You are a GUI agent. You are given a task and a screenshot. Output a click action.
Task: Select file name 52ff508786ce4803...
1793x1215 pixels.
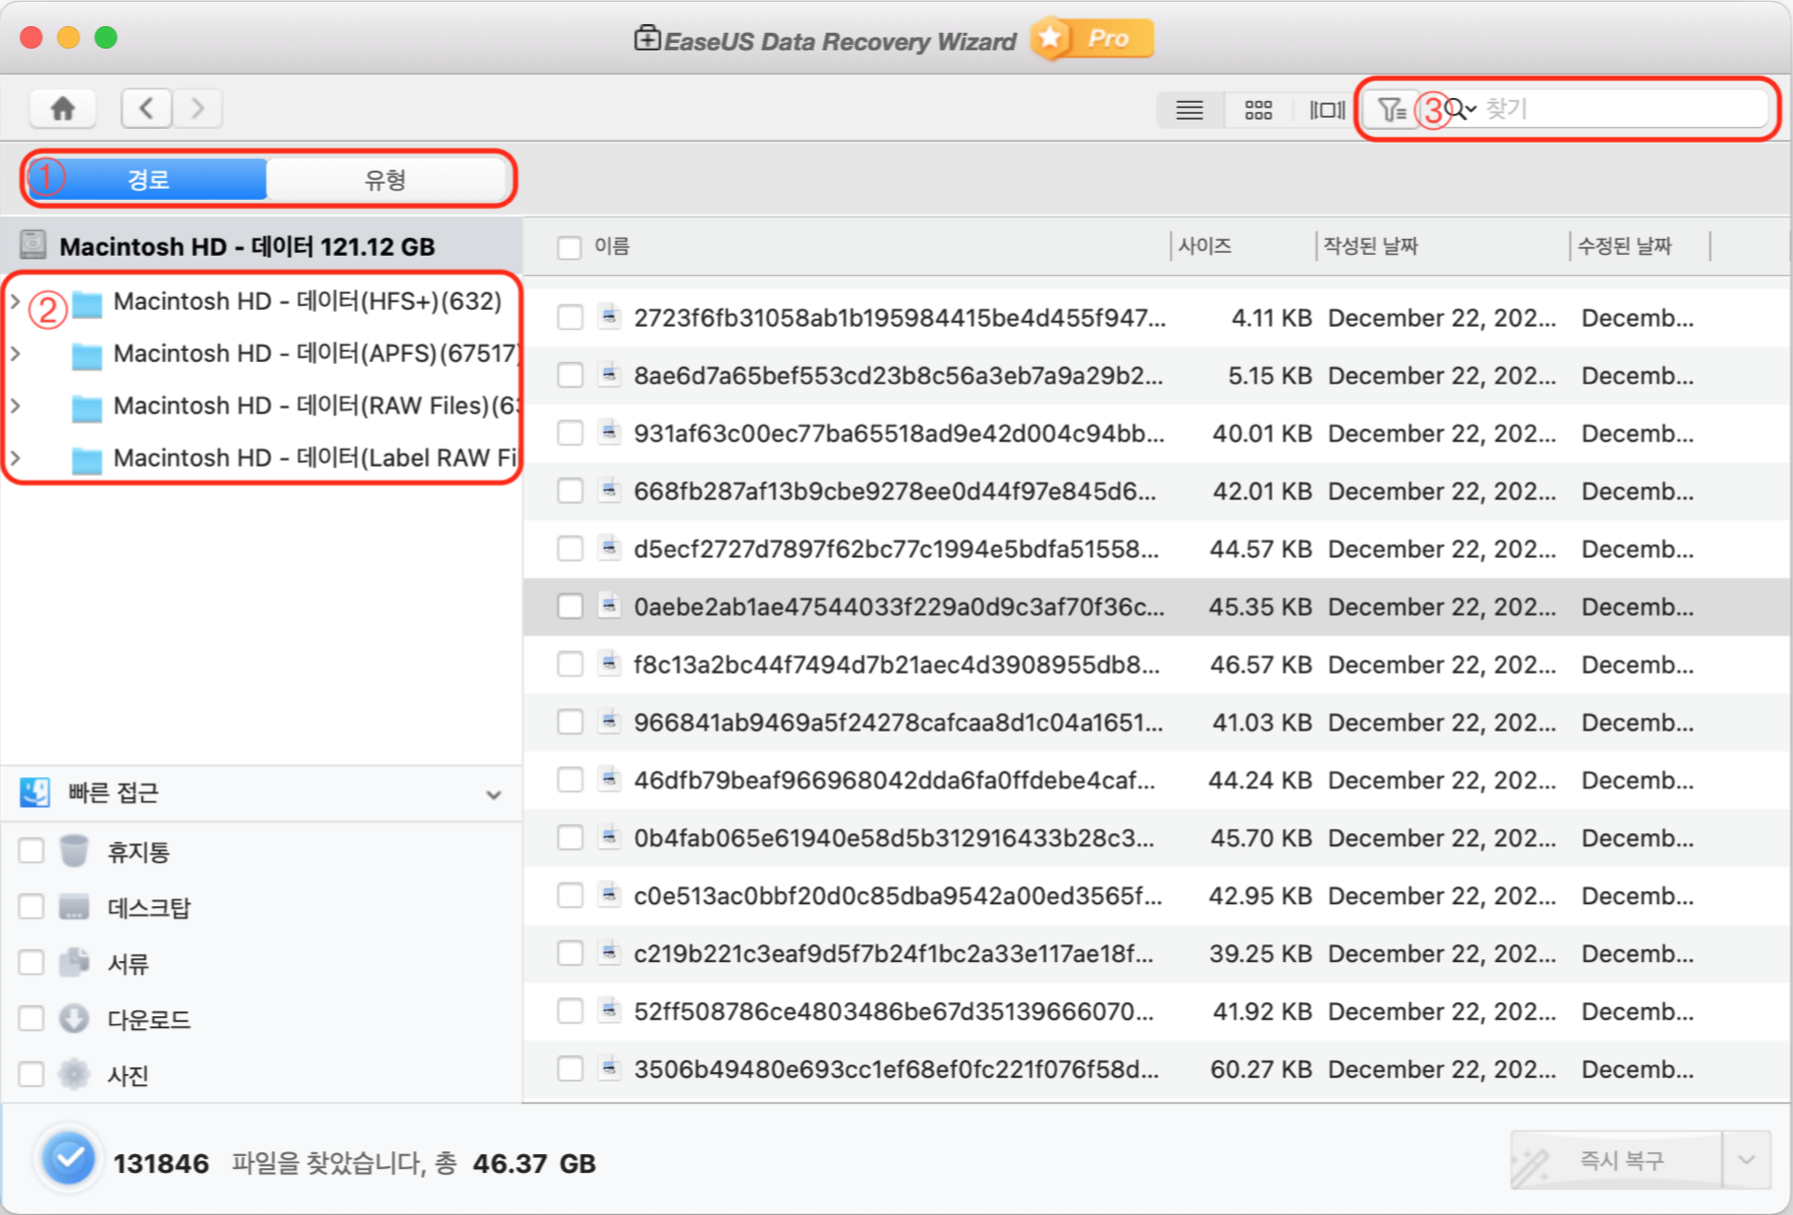[x=894, y=1012]
